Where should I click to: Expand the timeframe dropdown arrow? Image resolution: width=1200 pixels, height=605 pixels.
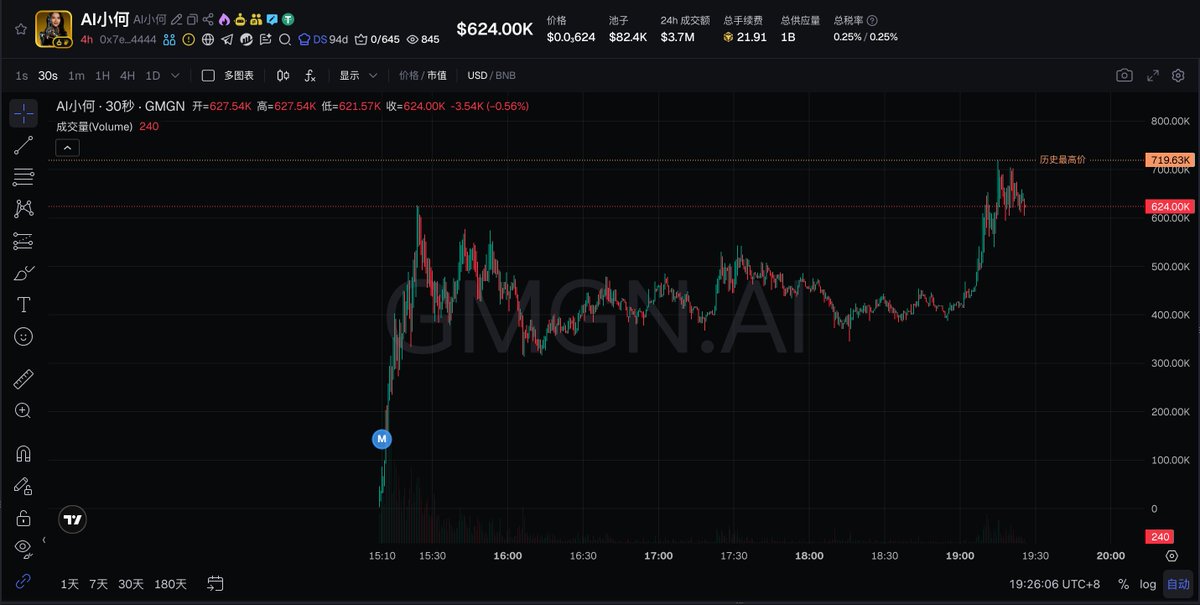click(x=175, y=76)
